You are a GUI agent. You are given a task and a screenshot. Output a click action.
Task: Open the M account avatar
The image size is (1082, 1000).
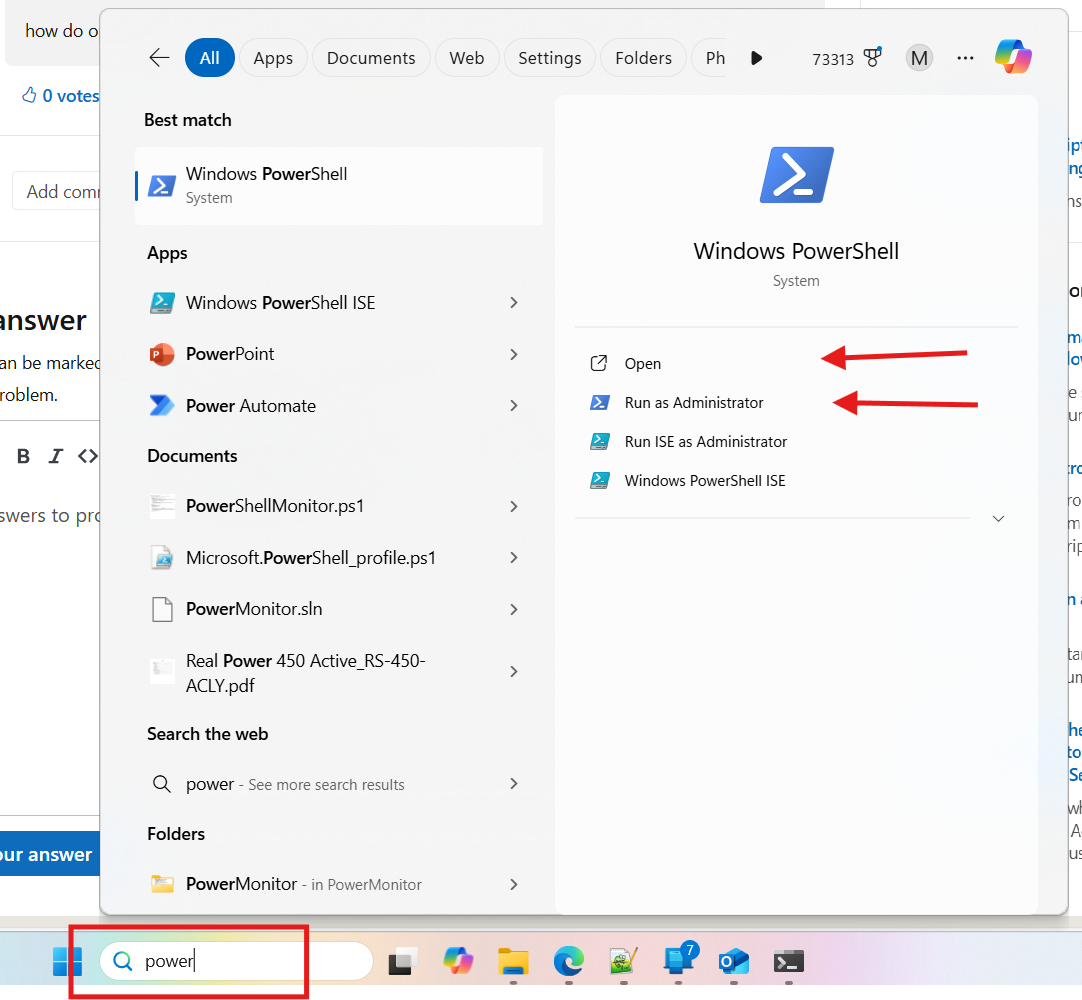coord(919,58)
